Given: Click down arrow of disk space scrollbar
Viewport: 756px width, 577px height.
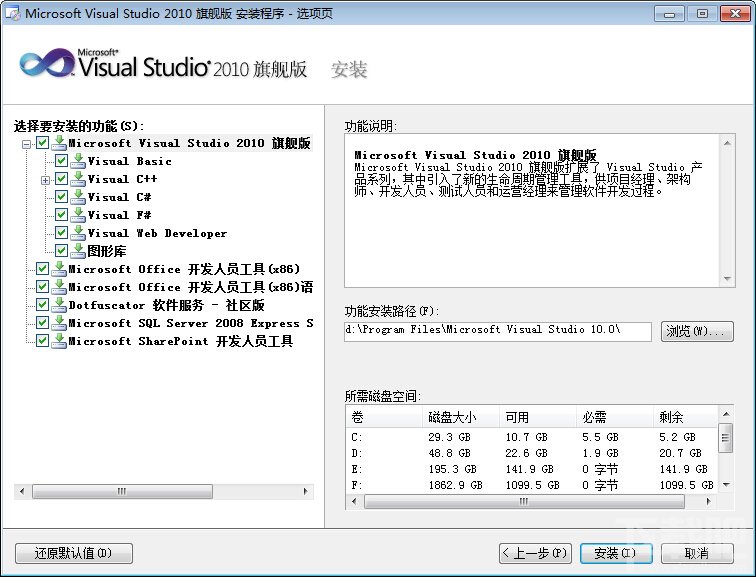Looking at the screenshot, I should click(x=726, y=485).
